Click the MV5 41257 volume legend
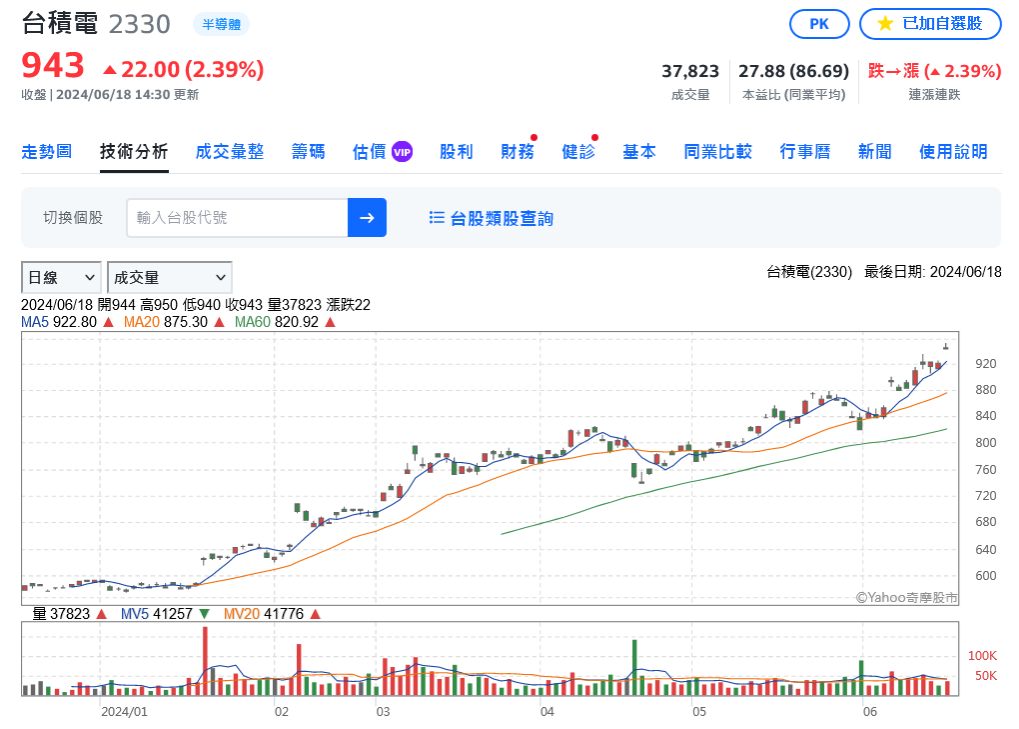The image size is (1019, 729). click(165, 614)
